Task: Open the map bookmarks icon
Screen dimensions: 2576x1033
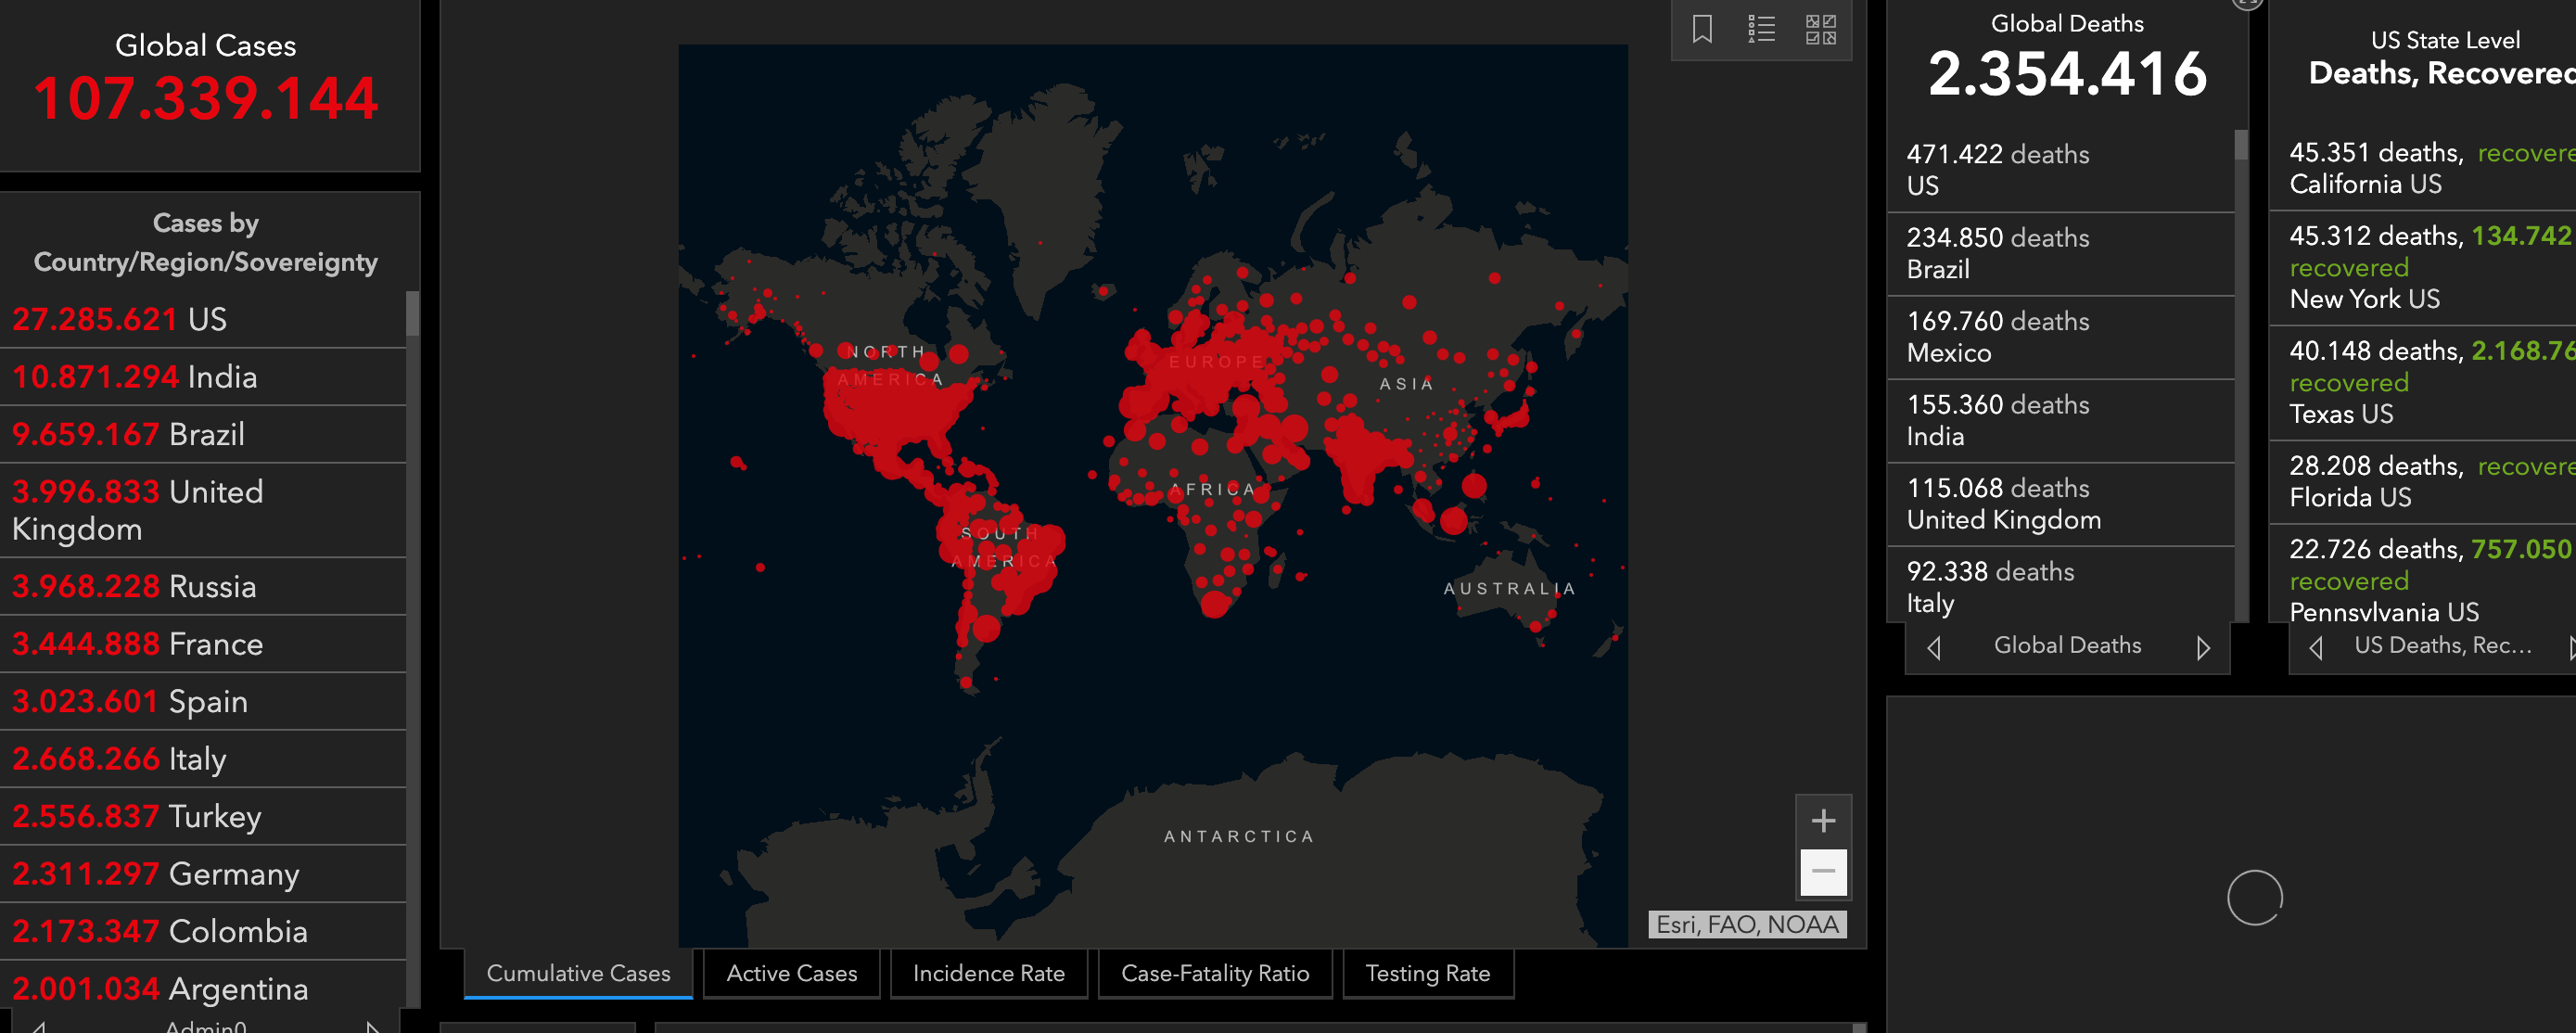Action: (1702, 29)
